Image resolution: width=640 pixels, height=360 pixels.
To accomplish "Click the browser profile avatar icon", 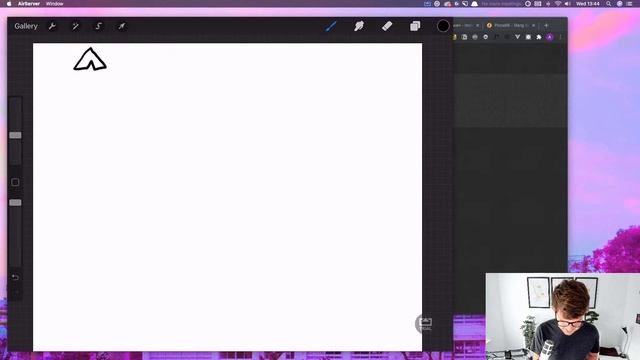I will coord(550,37).
